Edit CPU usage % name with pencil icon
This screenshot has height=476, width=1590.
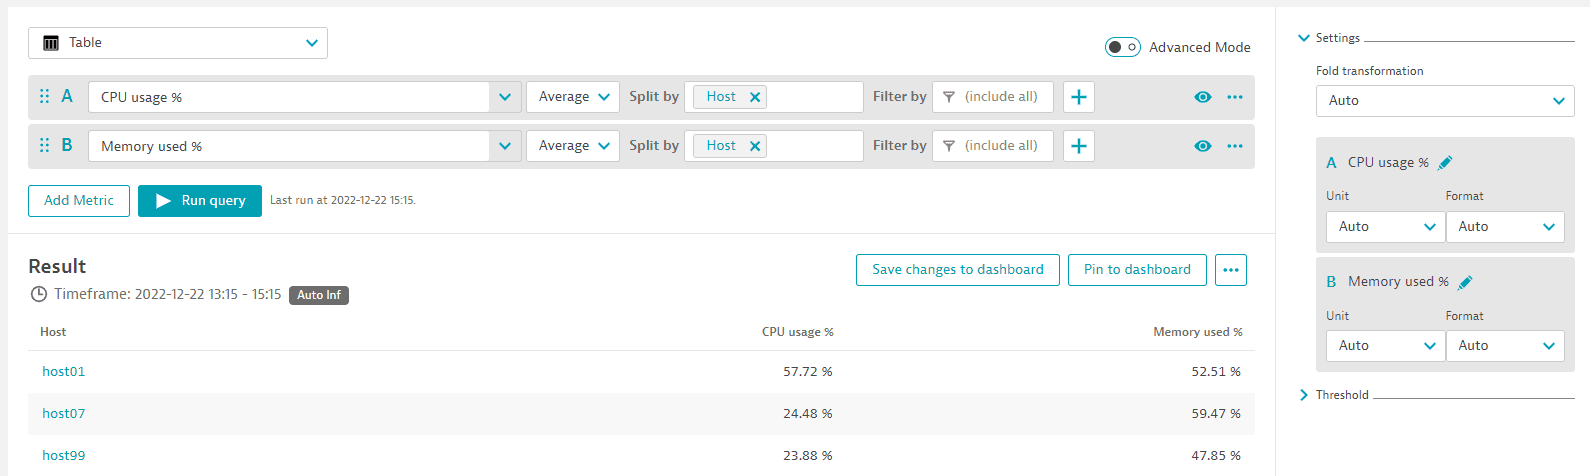tap(1445, 163)
